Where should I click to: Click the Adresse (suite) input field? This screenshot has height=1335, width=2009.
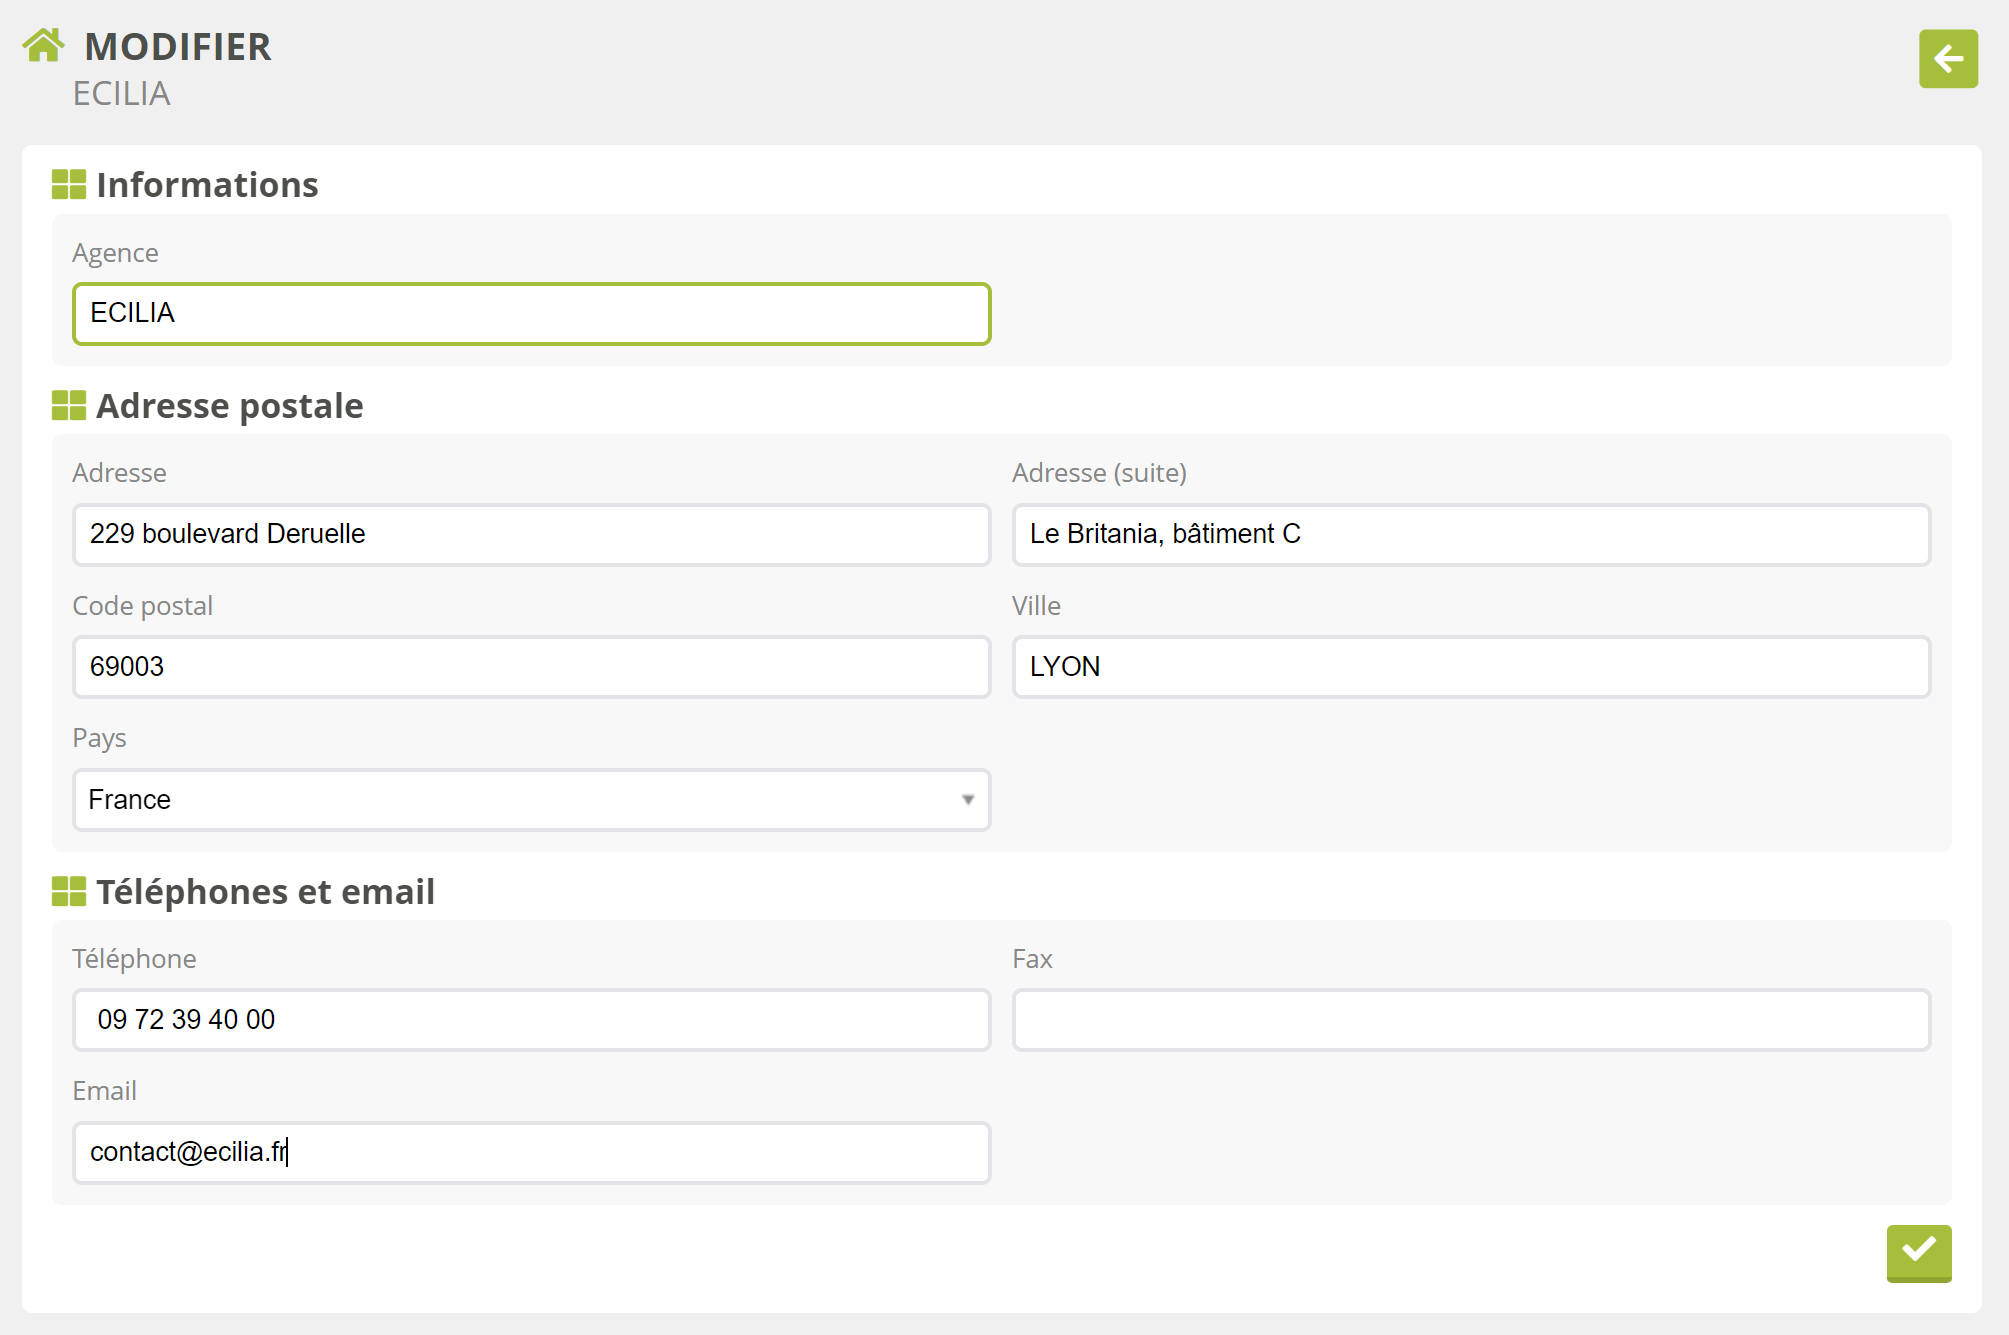pos(1470,535)
